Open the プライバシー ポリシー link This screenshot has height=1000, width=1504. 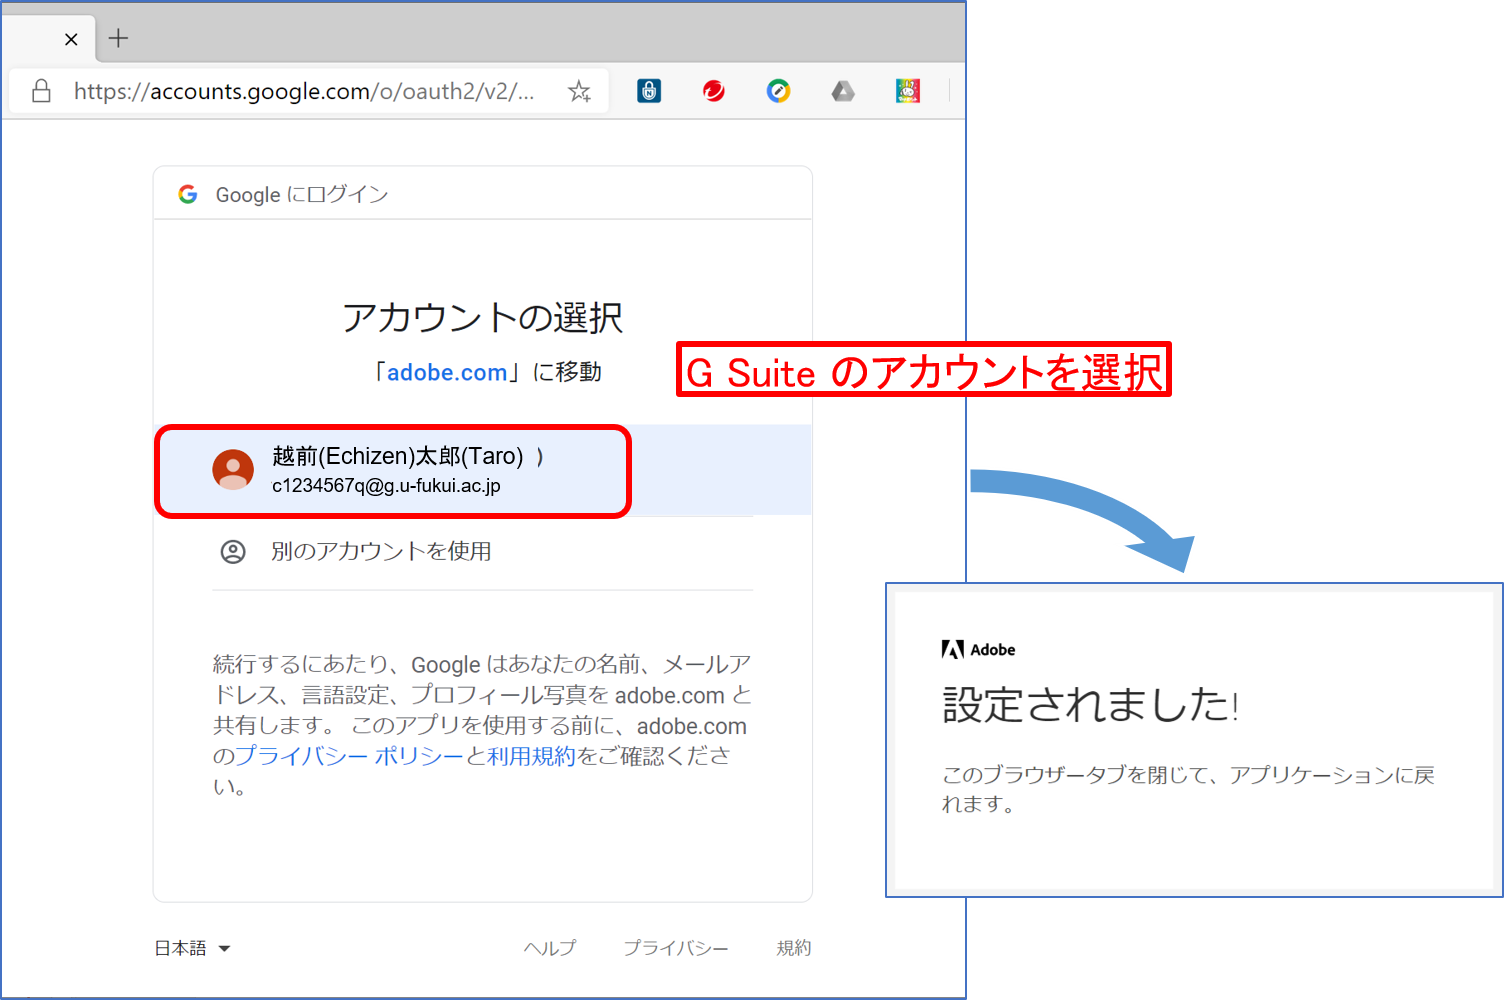pyautogui.click(x=349, y=756)
